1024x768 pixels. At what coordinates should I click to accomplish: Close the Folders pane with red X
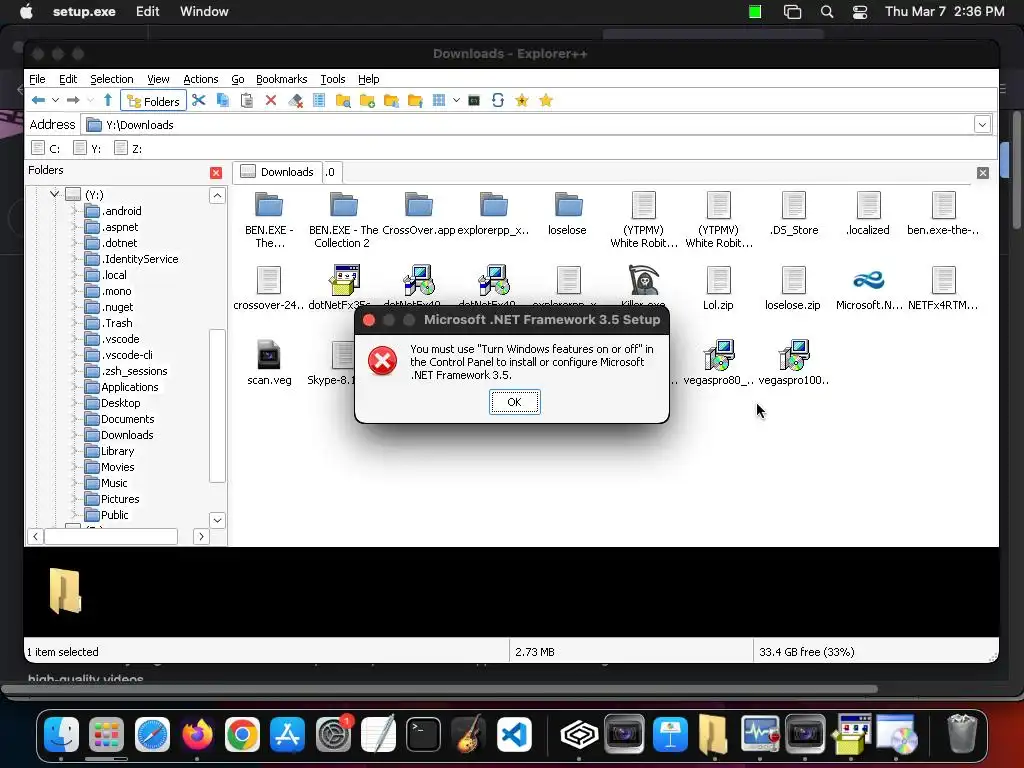coord(216,173)
